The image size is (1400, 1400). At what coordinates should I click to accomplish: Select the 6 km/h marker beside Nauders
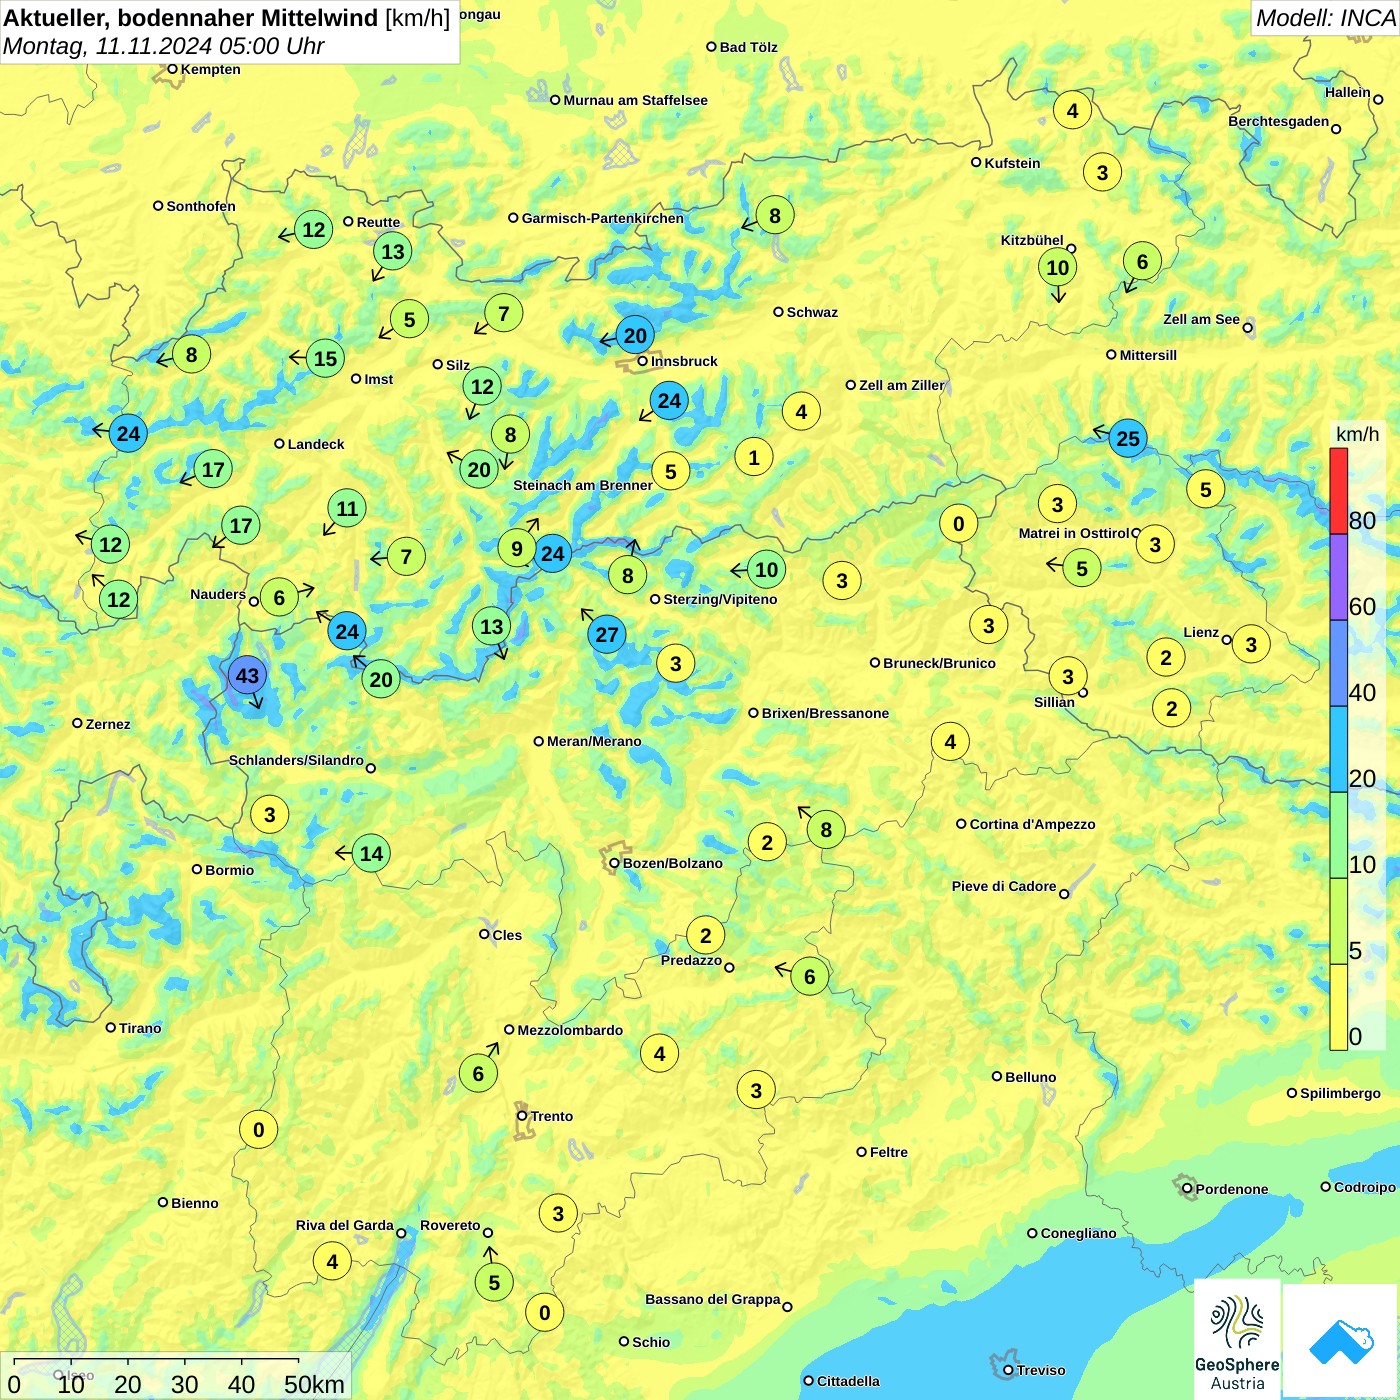279,598
